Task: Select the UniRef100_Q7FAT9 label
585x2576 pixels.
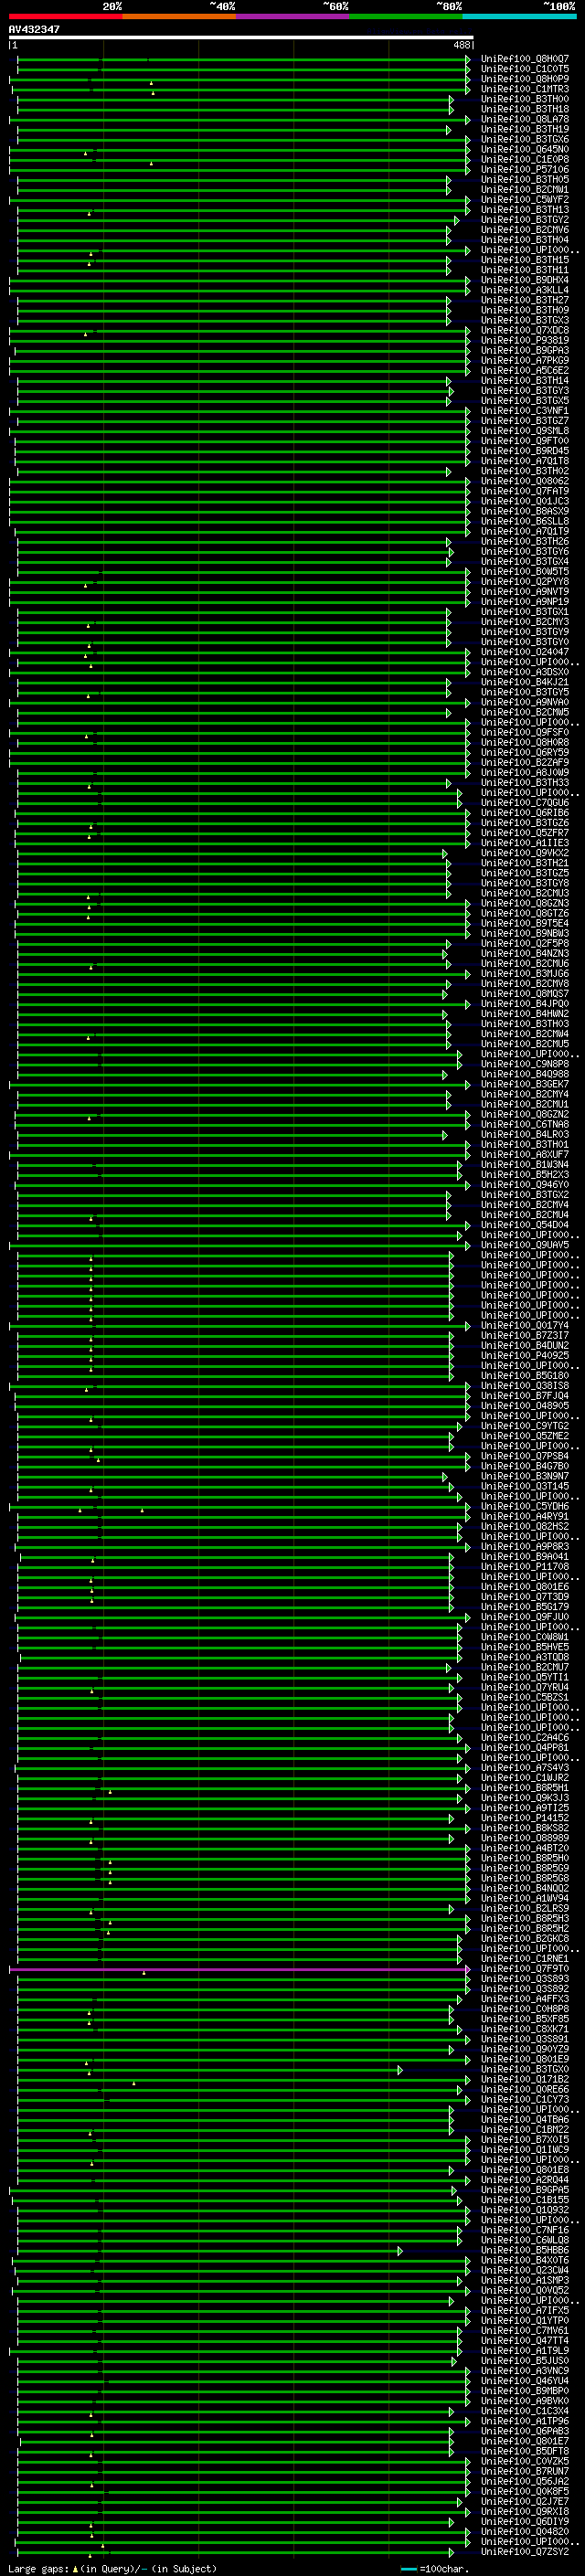Action: tap(525, 491)
